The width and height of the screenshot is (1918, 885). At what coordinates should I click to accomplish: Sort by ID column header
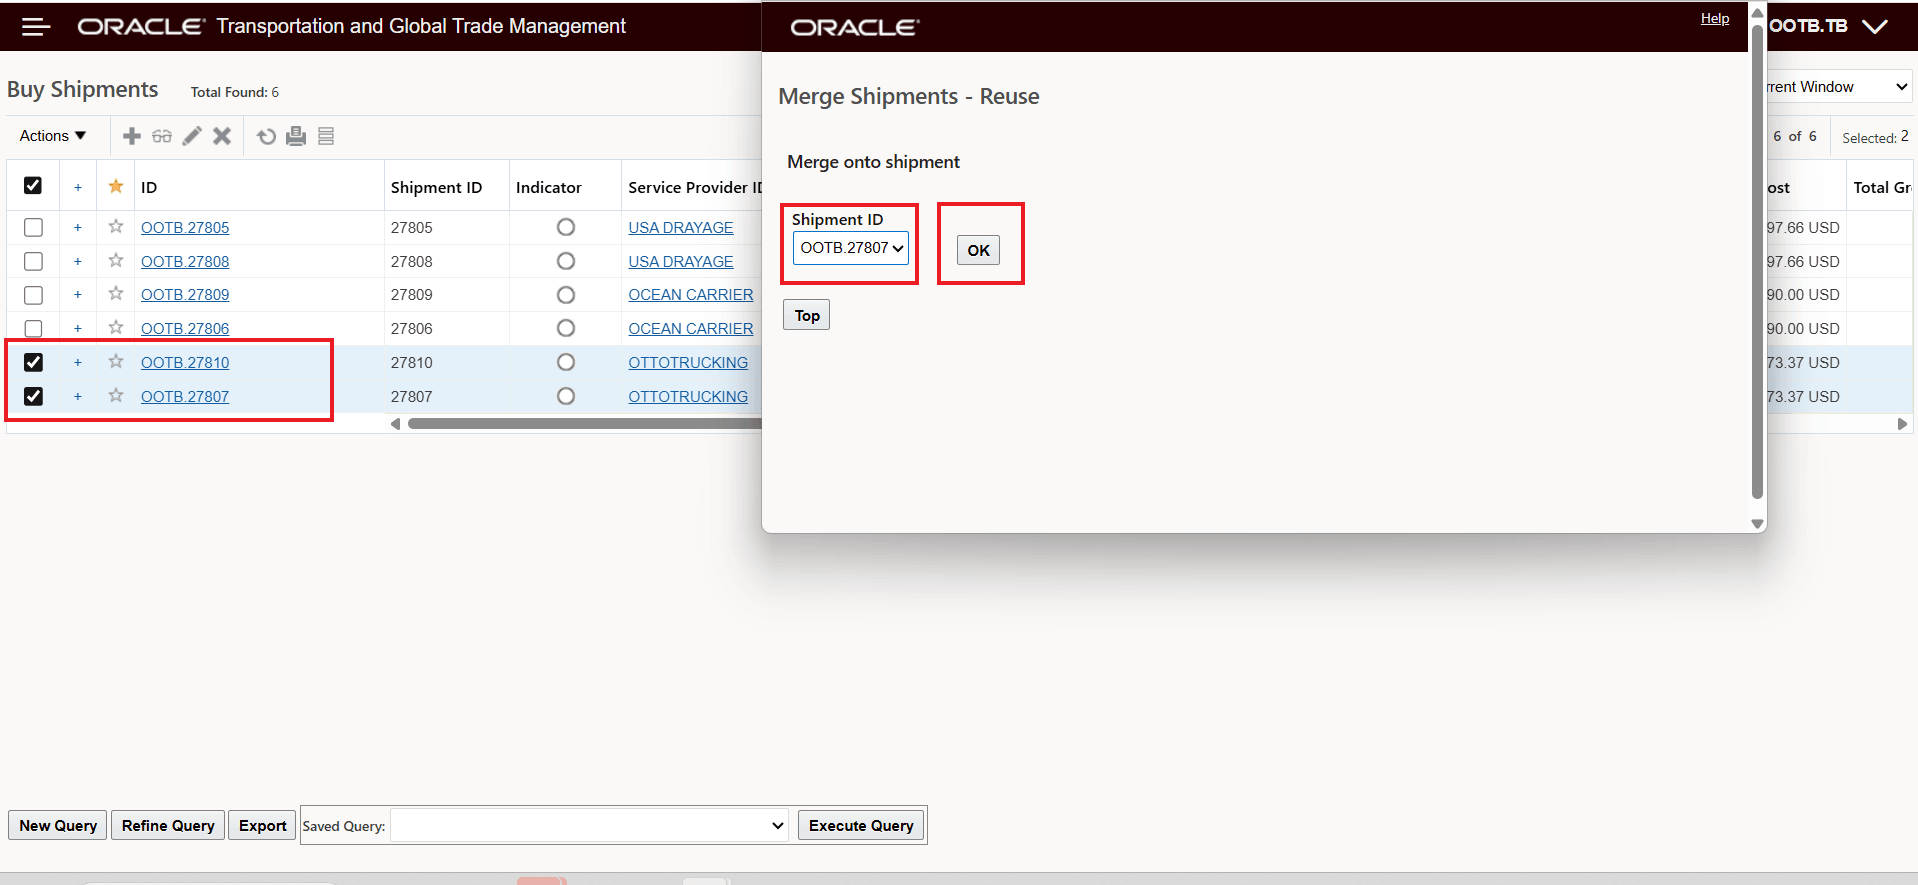149,187
